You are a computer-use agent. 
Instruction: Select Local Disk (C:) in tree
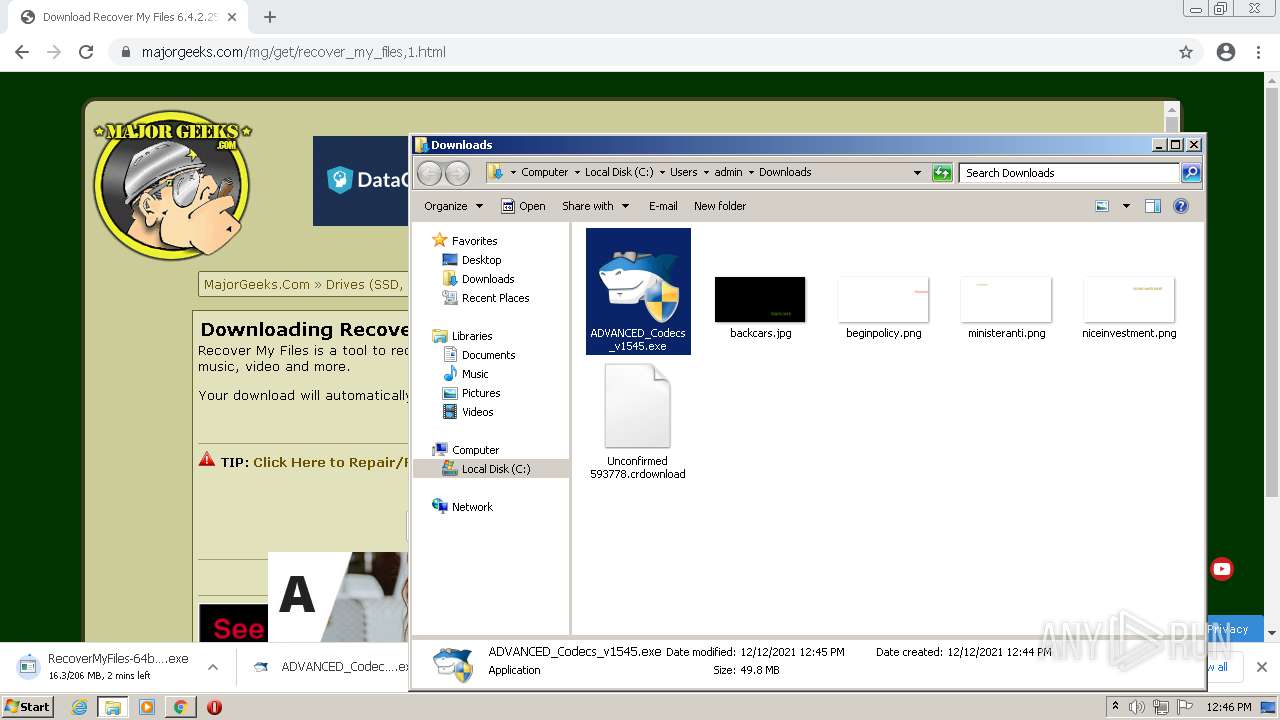(492, 469)
